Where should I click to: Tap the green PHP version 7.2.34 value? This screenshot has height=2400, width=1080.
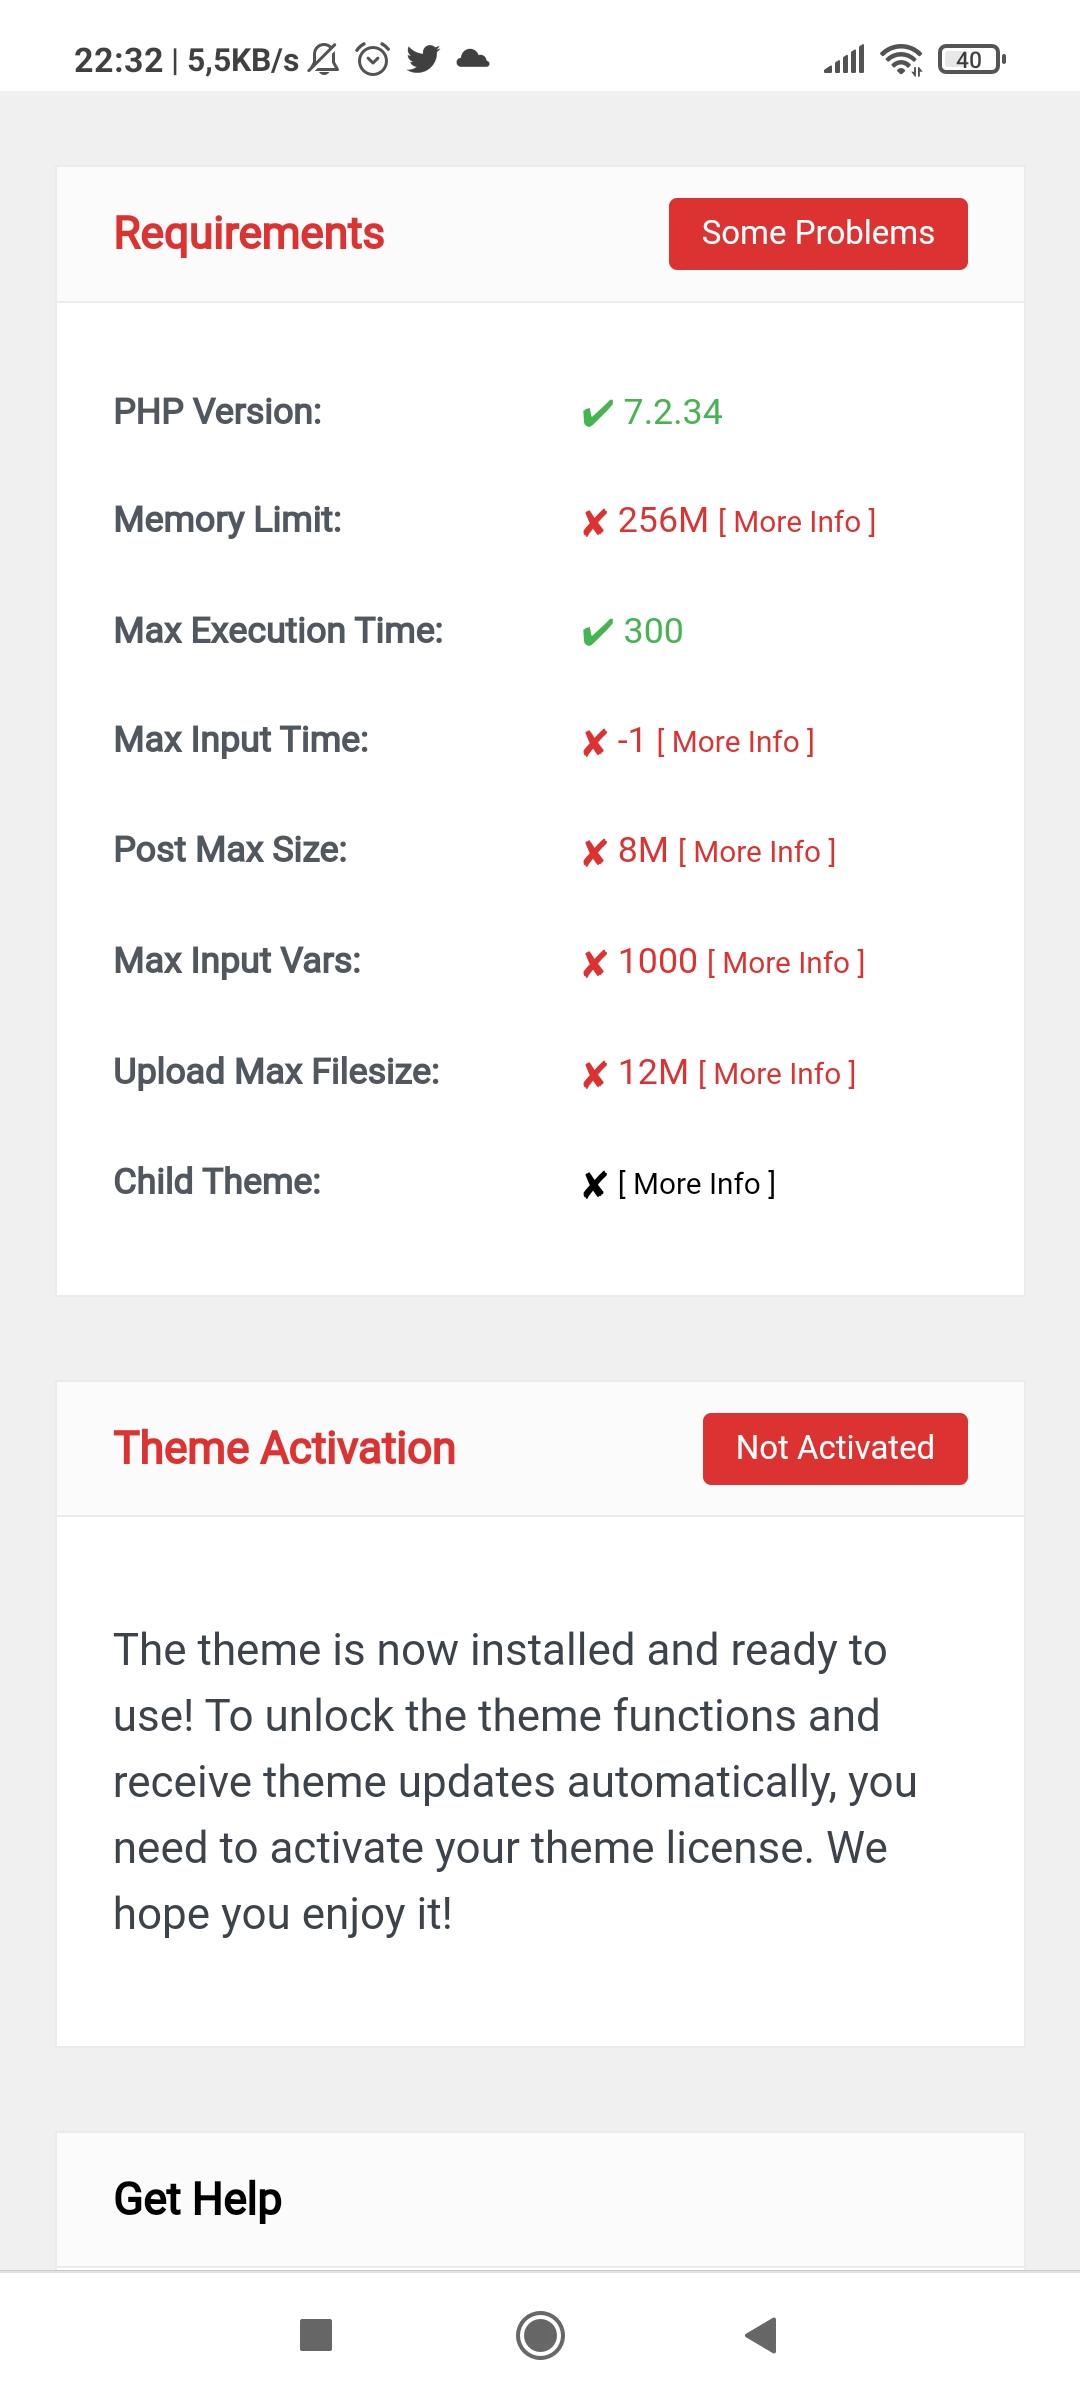(x=672, y=412)
